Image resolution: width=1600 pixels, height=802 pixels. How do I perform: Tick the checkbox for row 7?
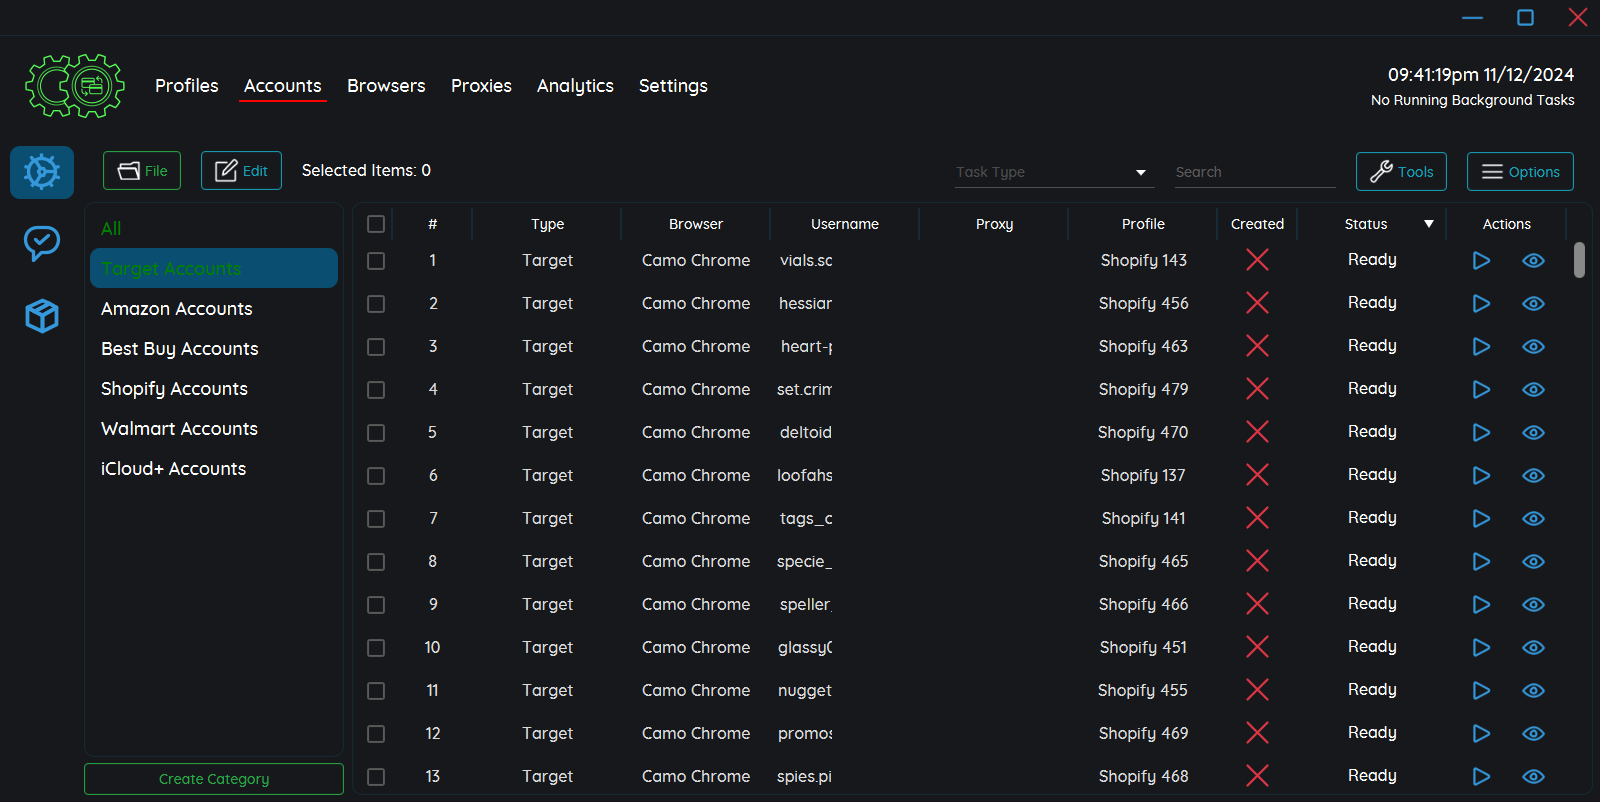(376, 519)
